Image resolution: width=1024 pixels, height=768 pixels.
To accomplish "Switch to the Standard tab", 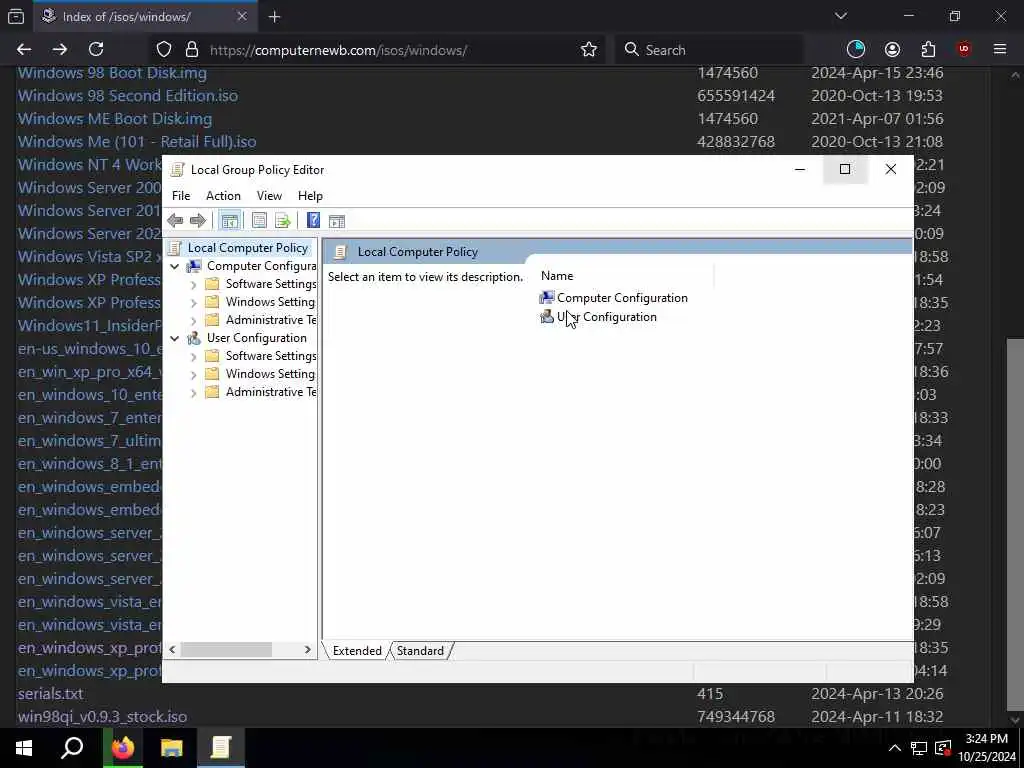I will click(420, 650).
